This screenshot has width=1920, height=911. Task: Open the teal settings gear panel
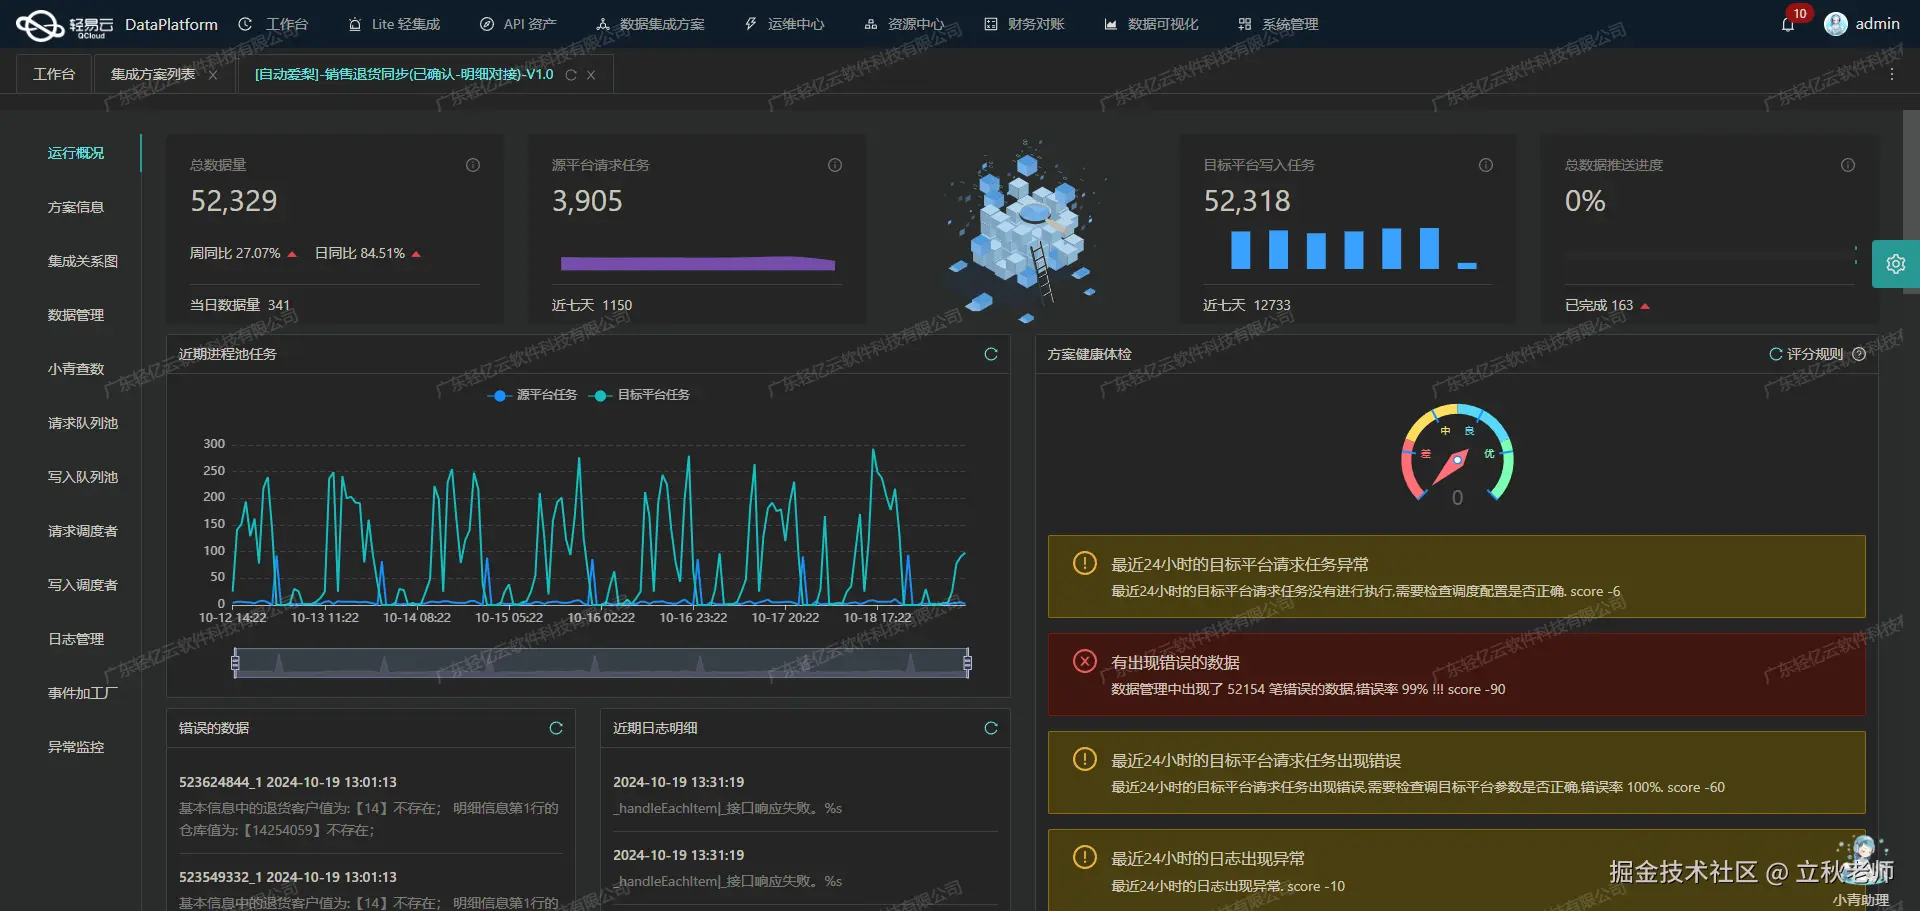coord(1896,264)
